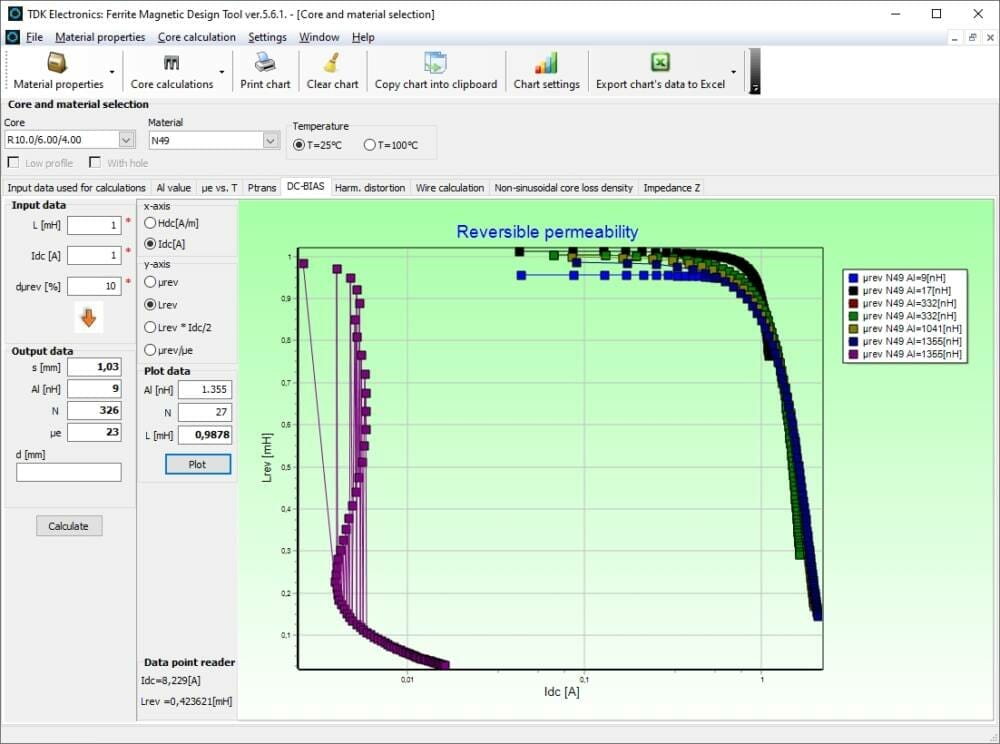Viewport: 1000px width, 744px height.
Task: Click the Calculate button
Action: point(68,525)
